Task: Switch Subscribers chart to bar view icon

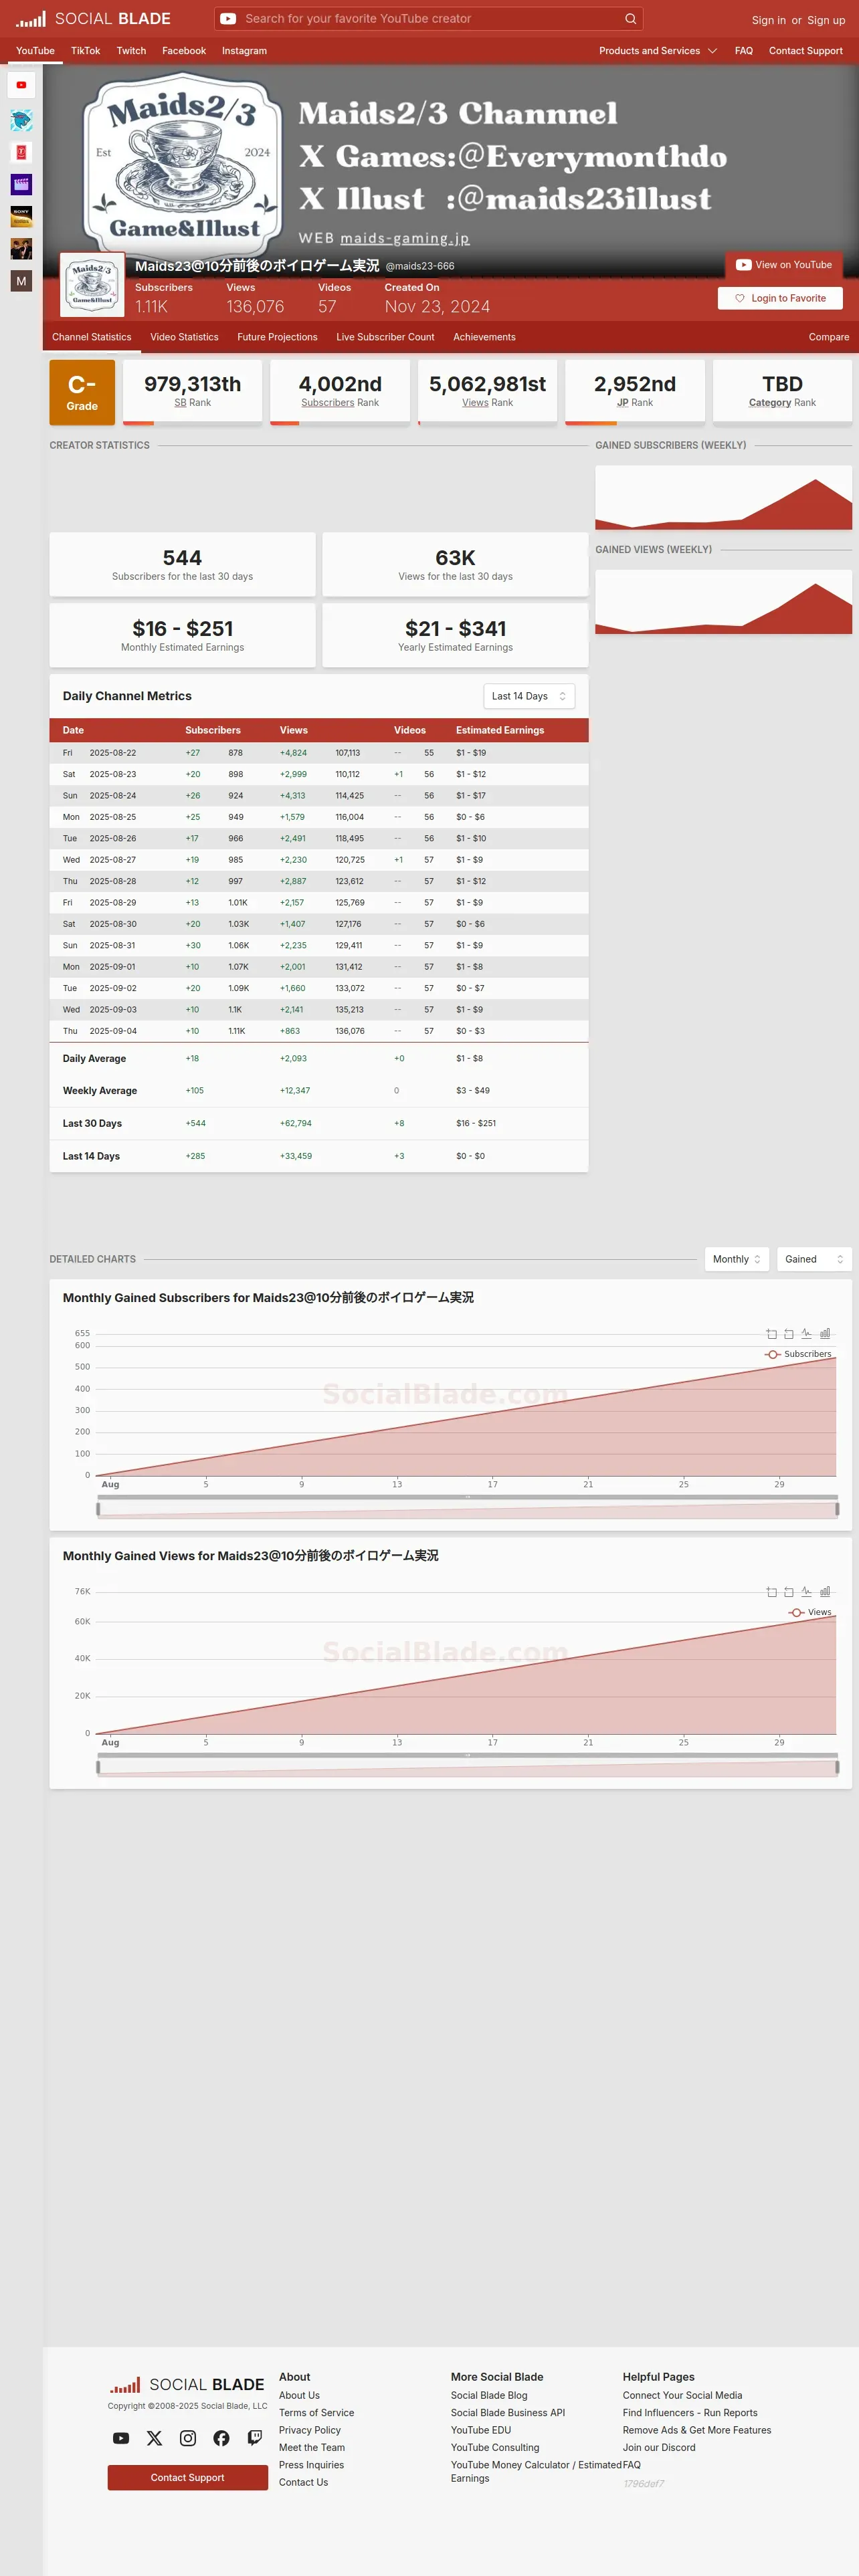Action: click(x=825, y=1333)
